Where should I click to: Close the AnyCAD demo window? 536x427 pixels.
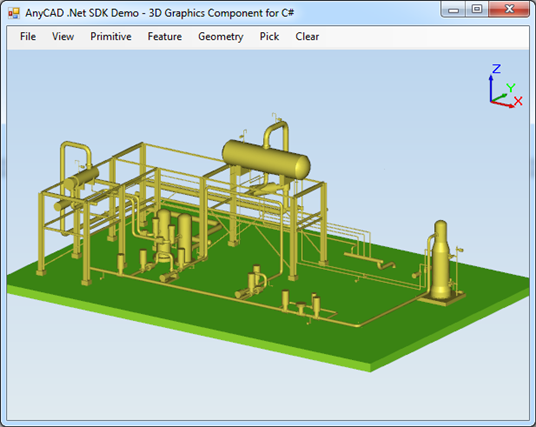click(509, 10)
